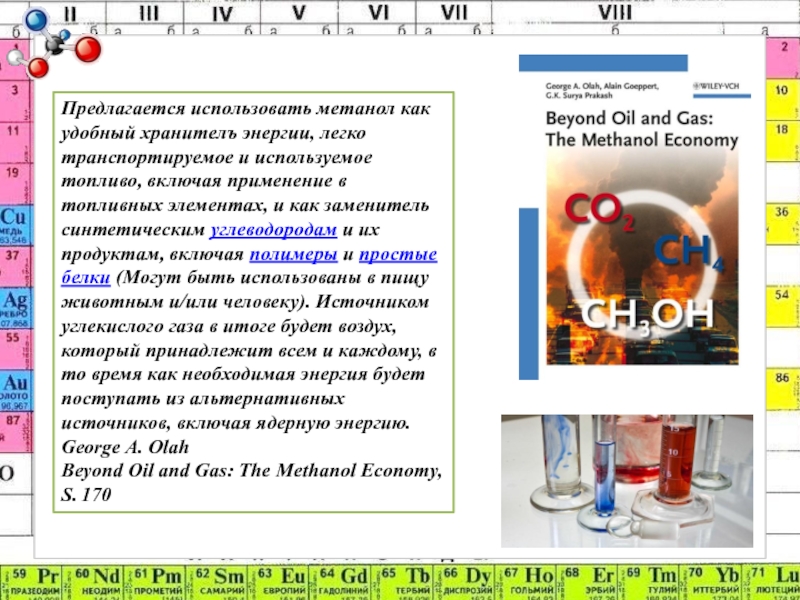Click the group V column header
This screenshot has width=800, height=600.
coord(299,12)
